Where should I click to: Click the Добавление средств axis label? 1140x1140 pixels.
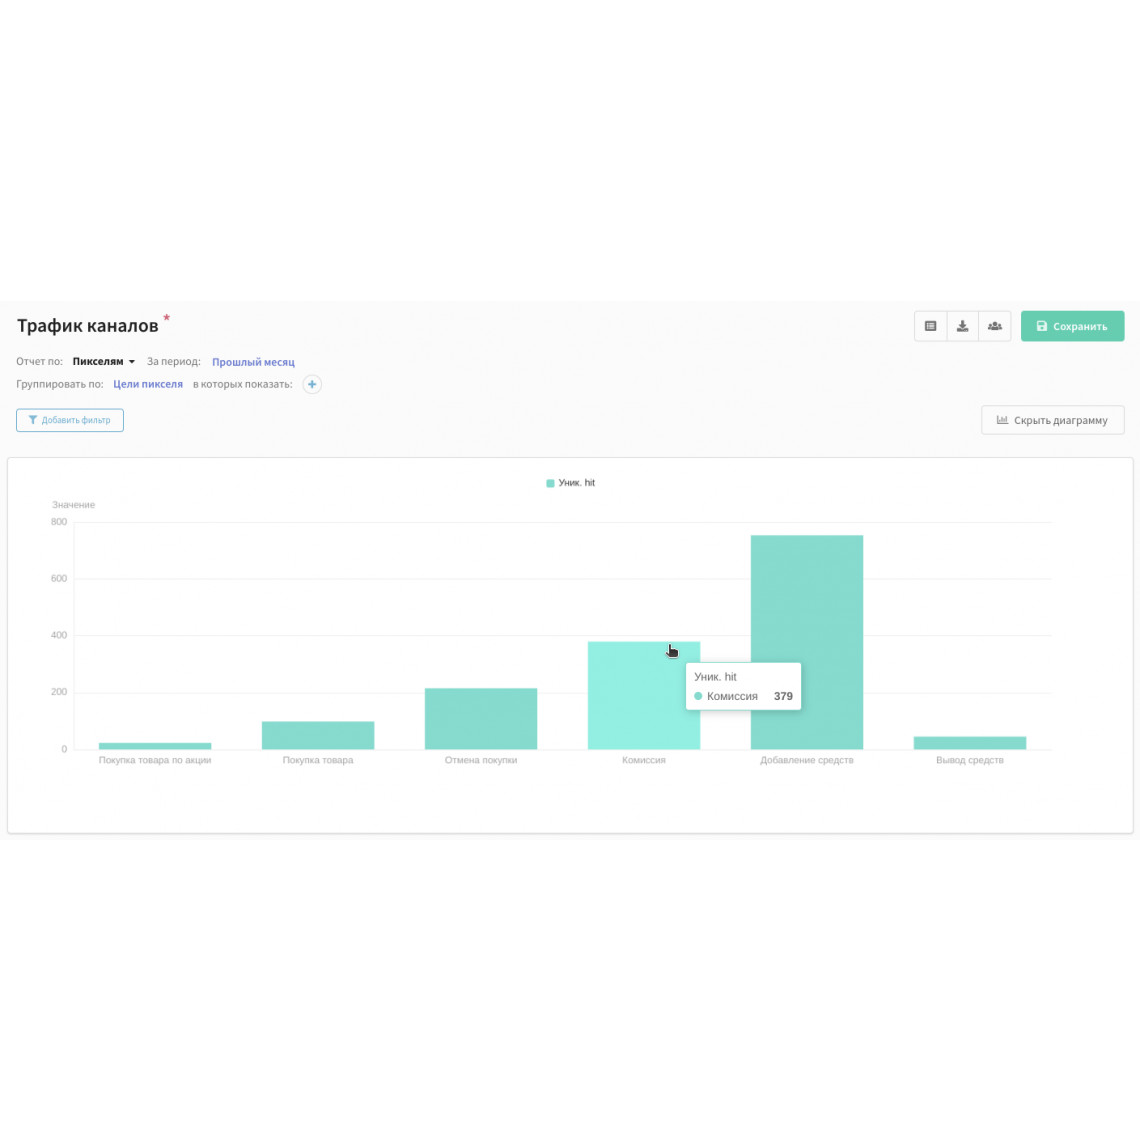click(807, 760)
